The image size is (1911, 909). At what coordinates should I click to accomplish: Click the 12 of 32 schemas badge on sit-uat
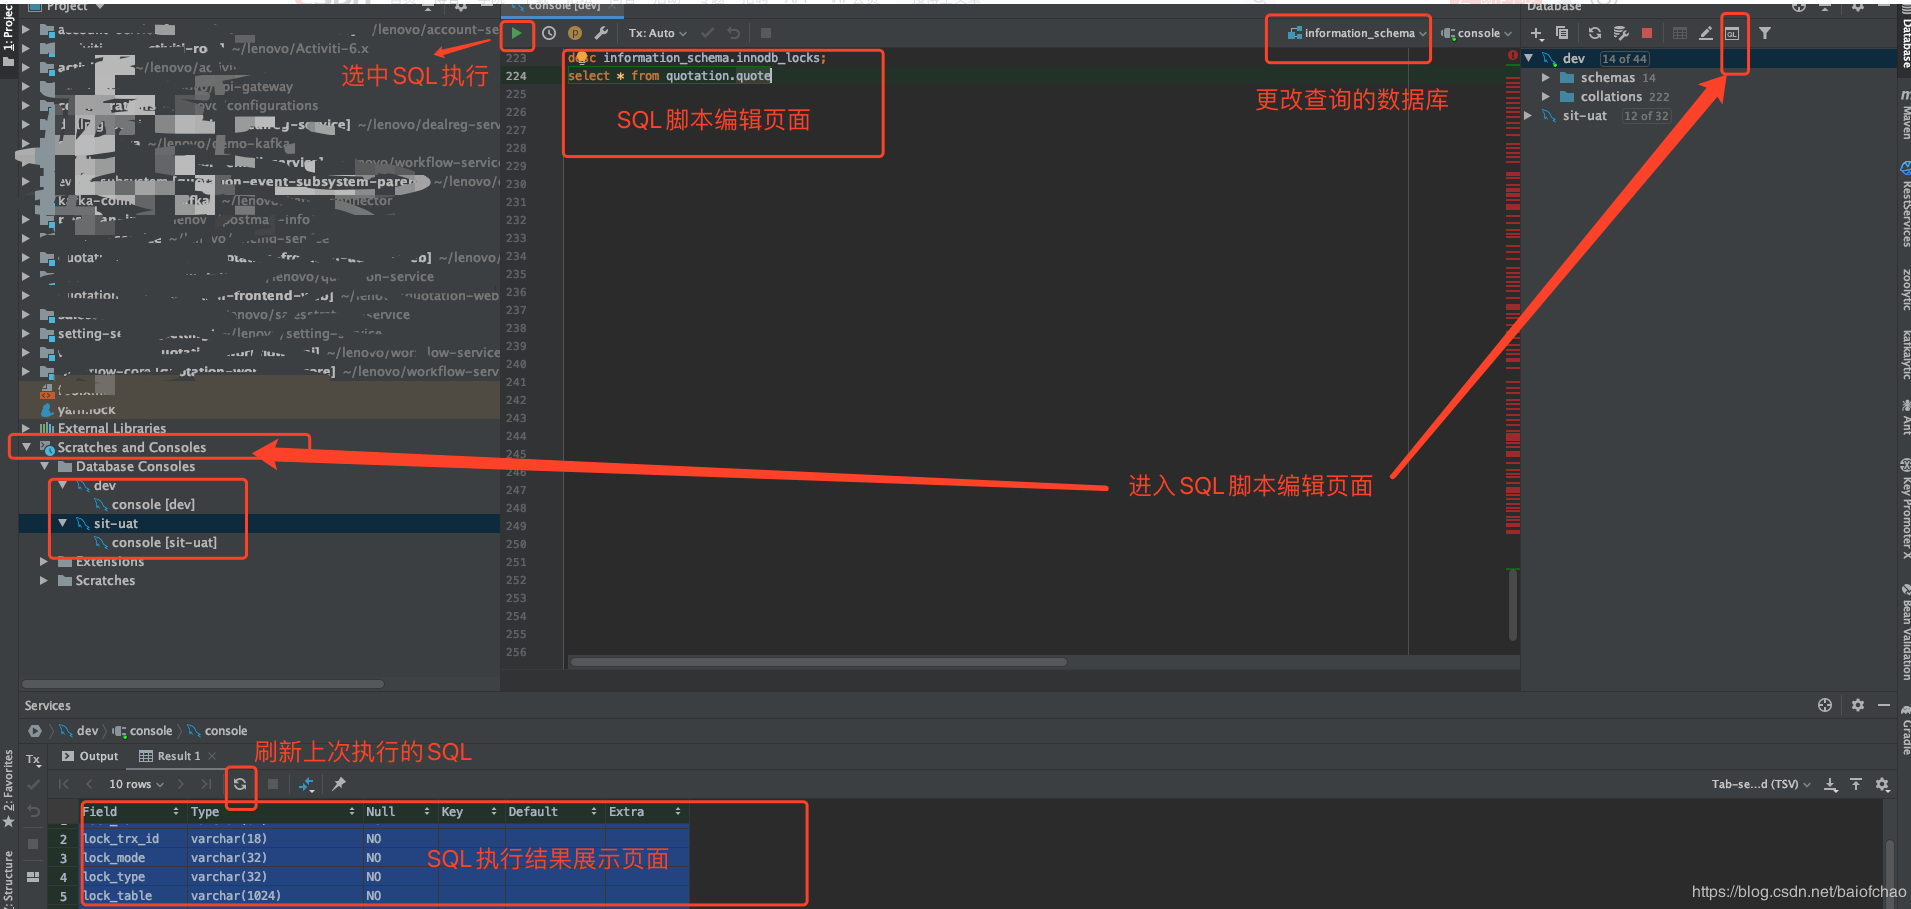[1646, 116]
